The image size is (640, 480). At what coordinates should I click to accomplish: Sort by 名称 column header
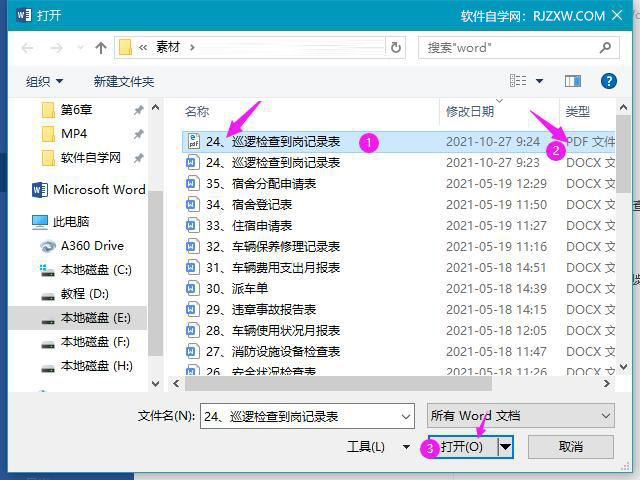point(197,111)
